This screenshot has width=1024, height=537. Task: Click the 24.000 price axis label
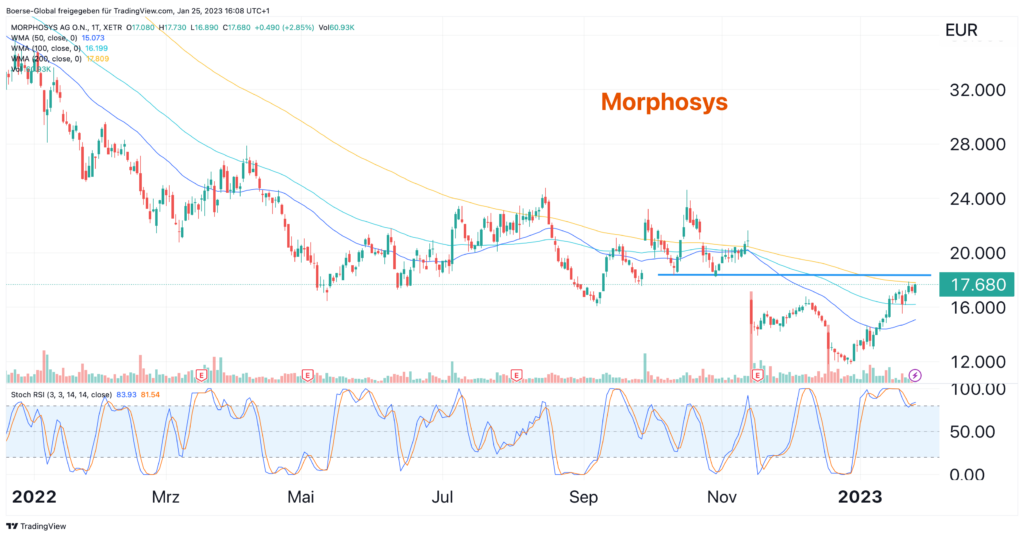tap(977, 199)
